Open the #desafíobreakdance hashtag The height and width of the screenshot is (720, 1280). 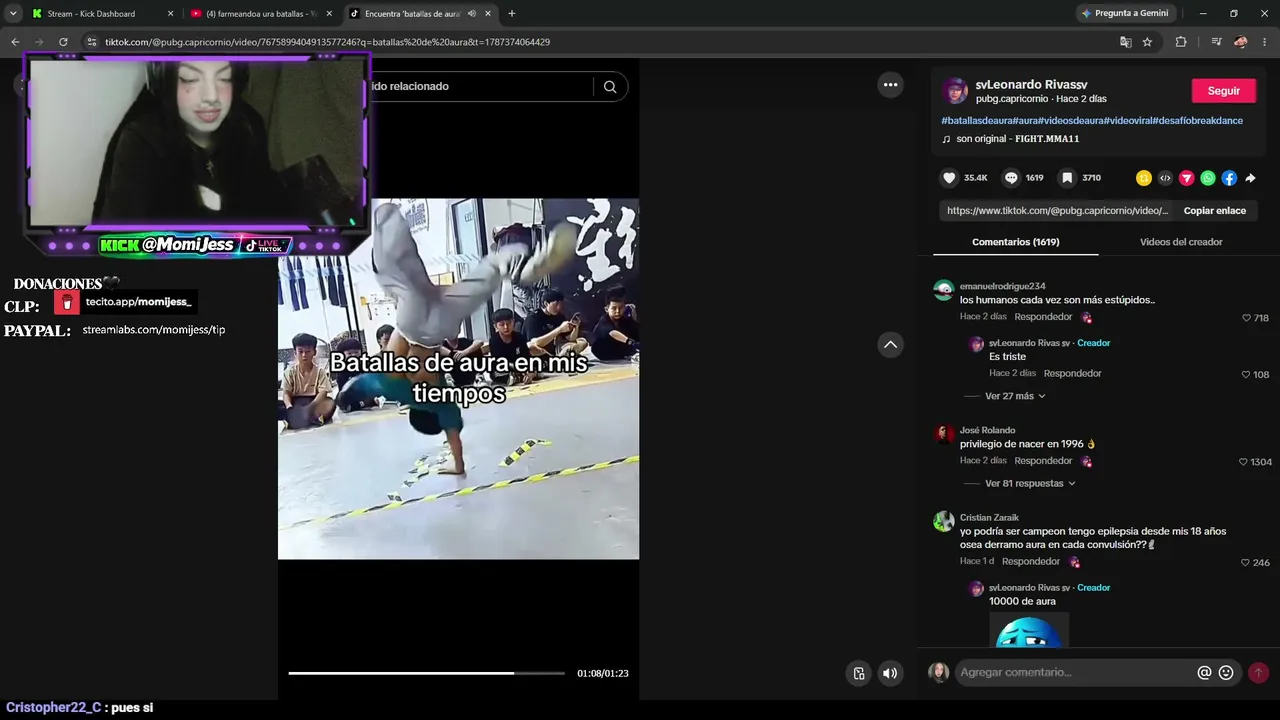click(x=1197, y=121)
